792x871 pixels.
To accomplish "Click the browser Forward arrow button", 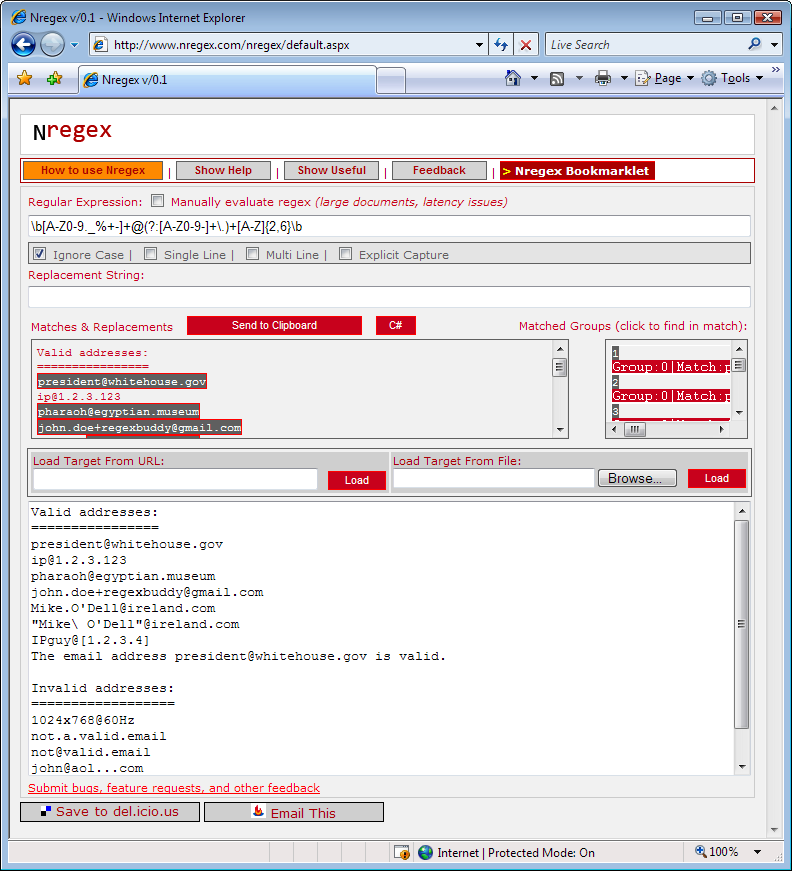I will [x=53, y=44].
